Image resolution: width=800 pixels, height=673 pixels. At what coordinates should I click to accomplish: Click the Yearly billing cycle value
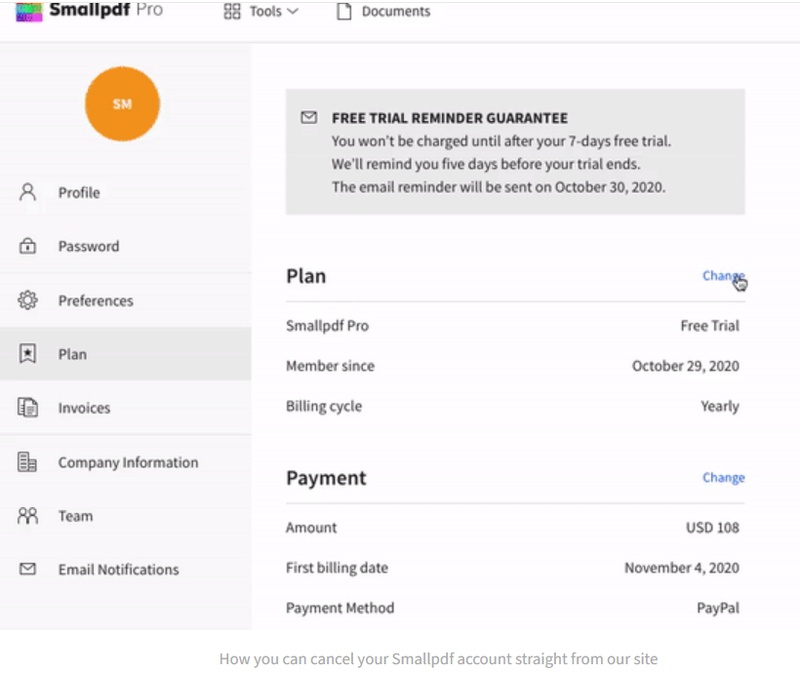click(720, 406)
